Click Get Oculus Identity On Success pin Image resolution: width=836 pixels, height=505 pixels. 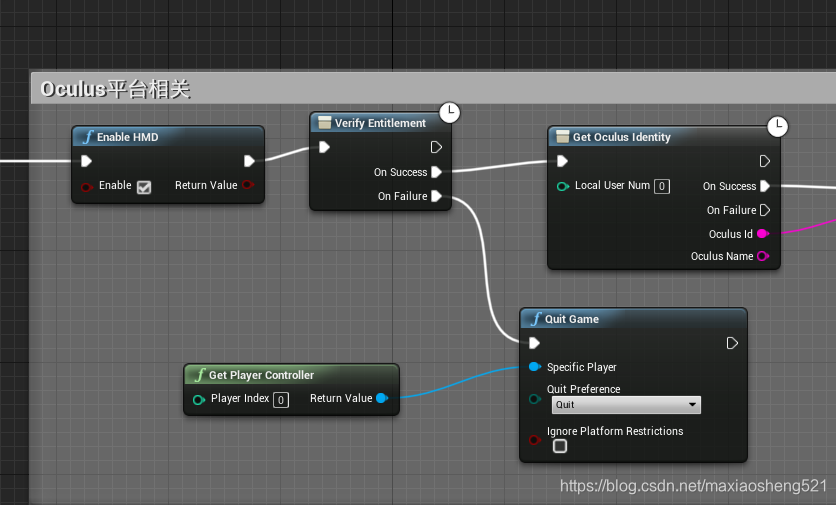(765, 186)
